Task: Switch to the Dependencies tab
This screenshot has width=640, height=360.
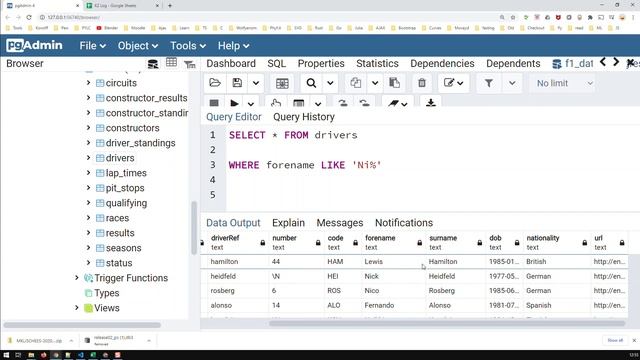Action: click(x=442, y=64)
